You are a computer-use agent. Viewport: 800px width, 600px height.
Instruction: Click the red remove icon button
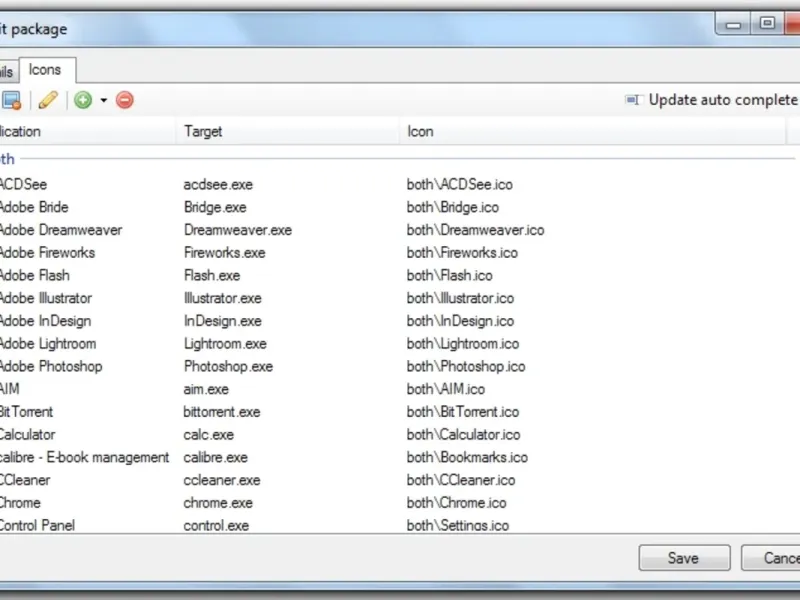click(124, 100)
